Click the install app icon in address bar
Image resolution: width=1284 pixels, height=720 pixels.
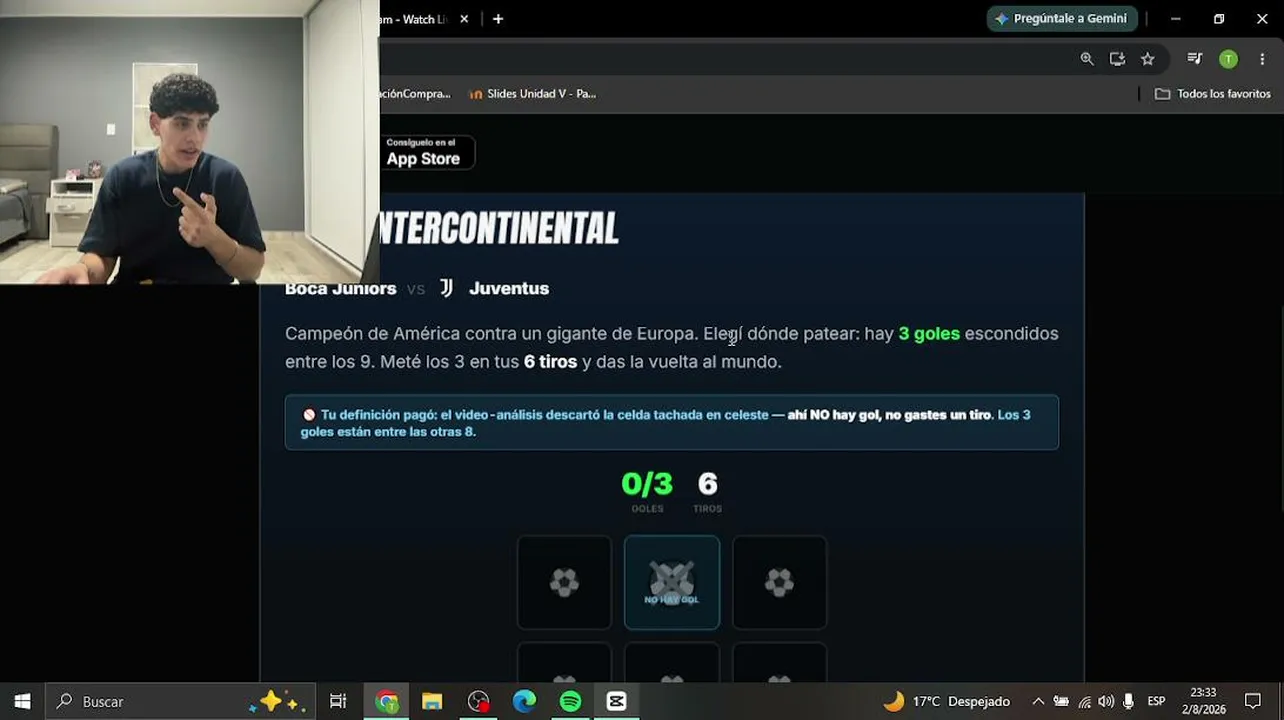click(1117, 59)
